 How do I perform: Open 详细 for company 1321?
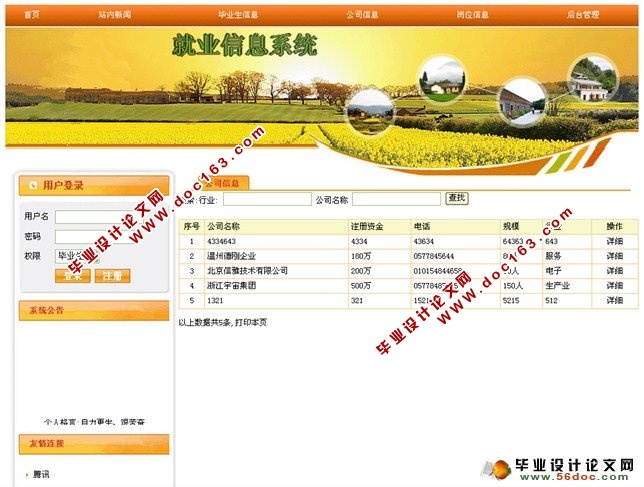pyautogui.click(x=614, y=301)
